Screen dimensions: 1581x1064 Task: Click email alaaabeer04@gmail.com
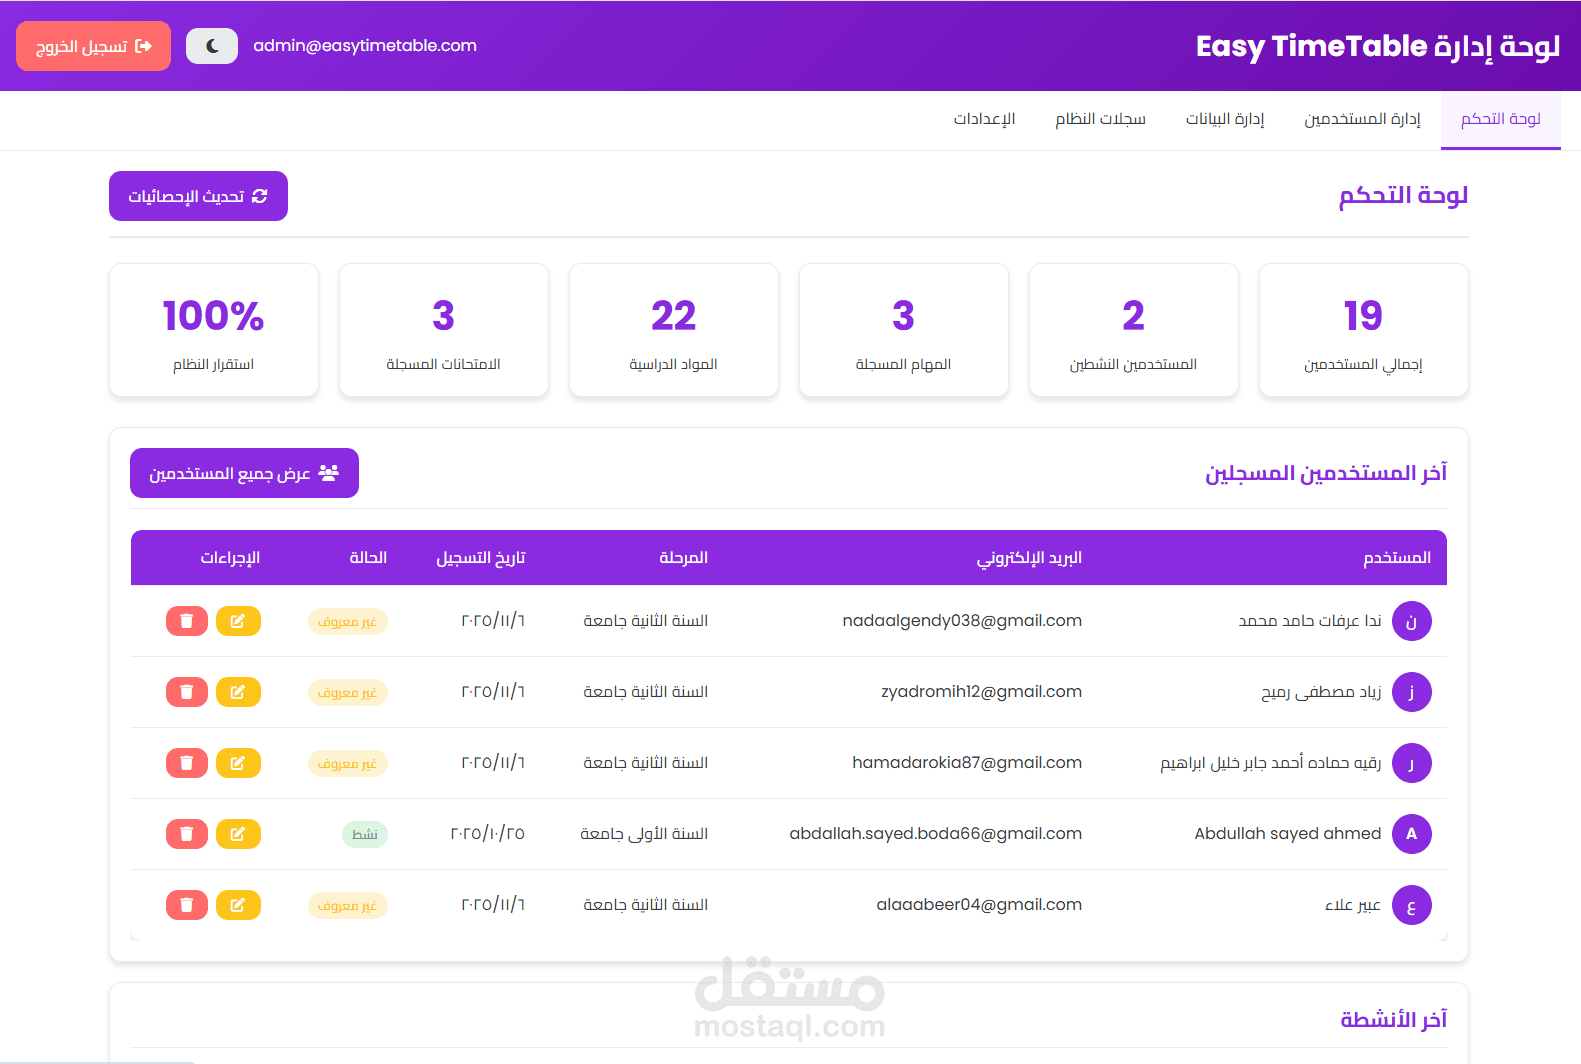click(x=979, y=905)
